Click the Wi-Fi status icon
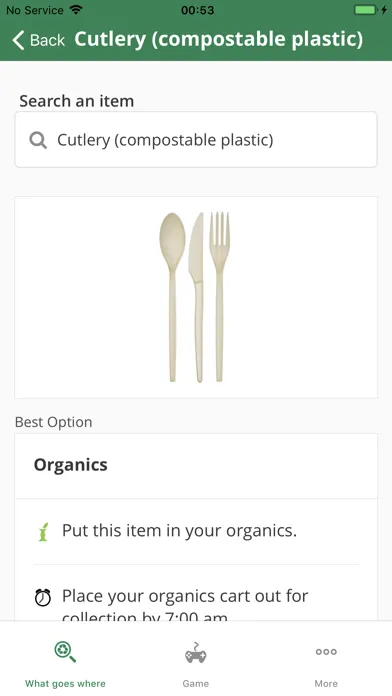This screenshot has height=696, width=392. 76,10
